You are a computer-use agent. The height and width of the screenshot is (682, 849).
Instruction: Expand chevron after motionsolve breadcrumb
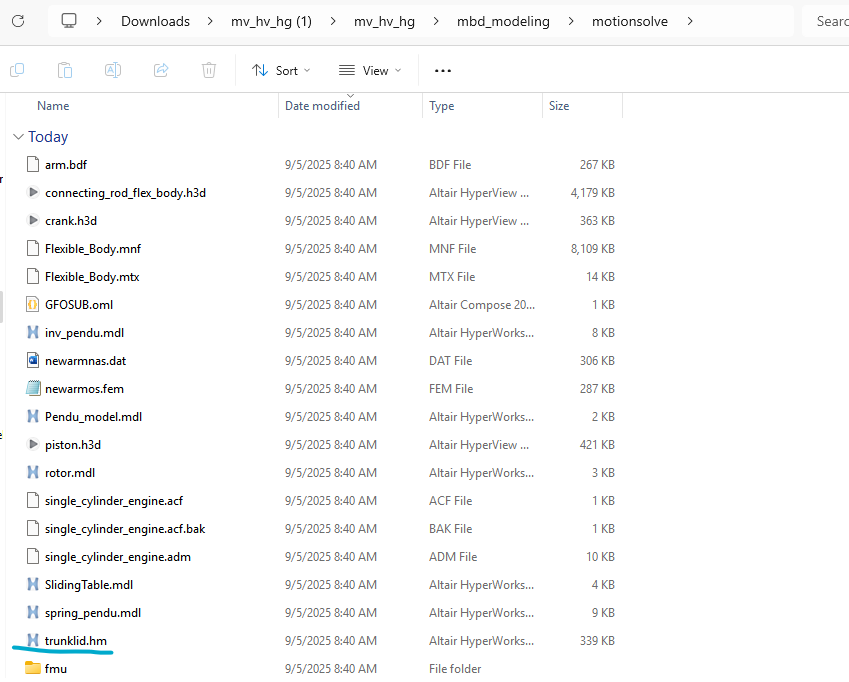[x=689, y=21]
